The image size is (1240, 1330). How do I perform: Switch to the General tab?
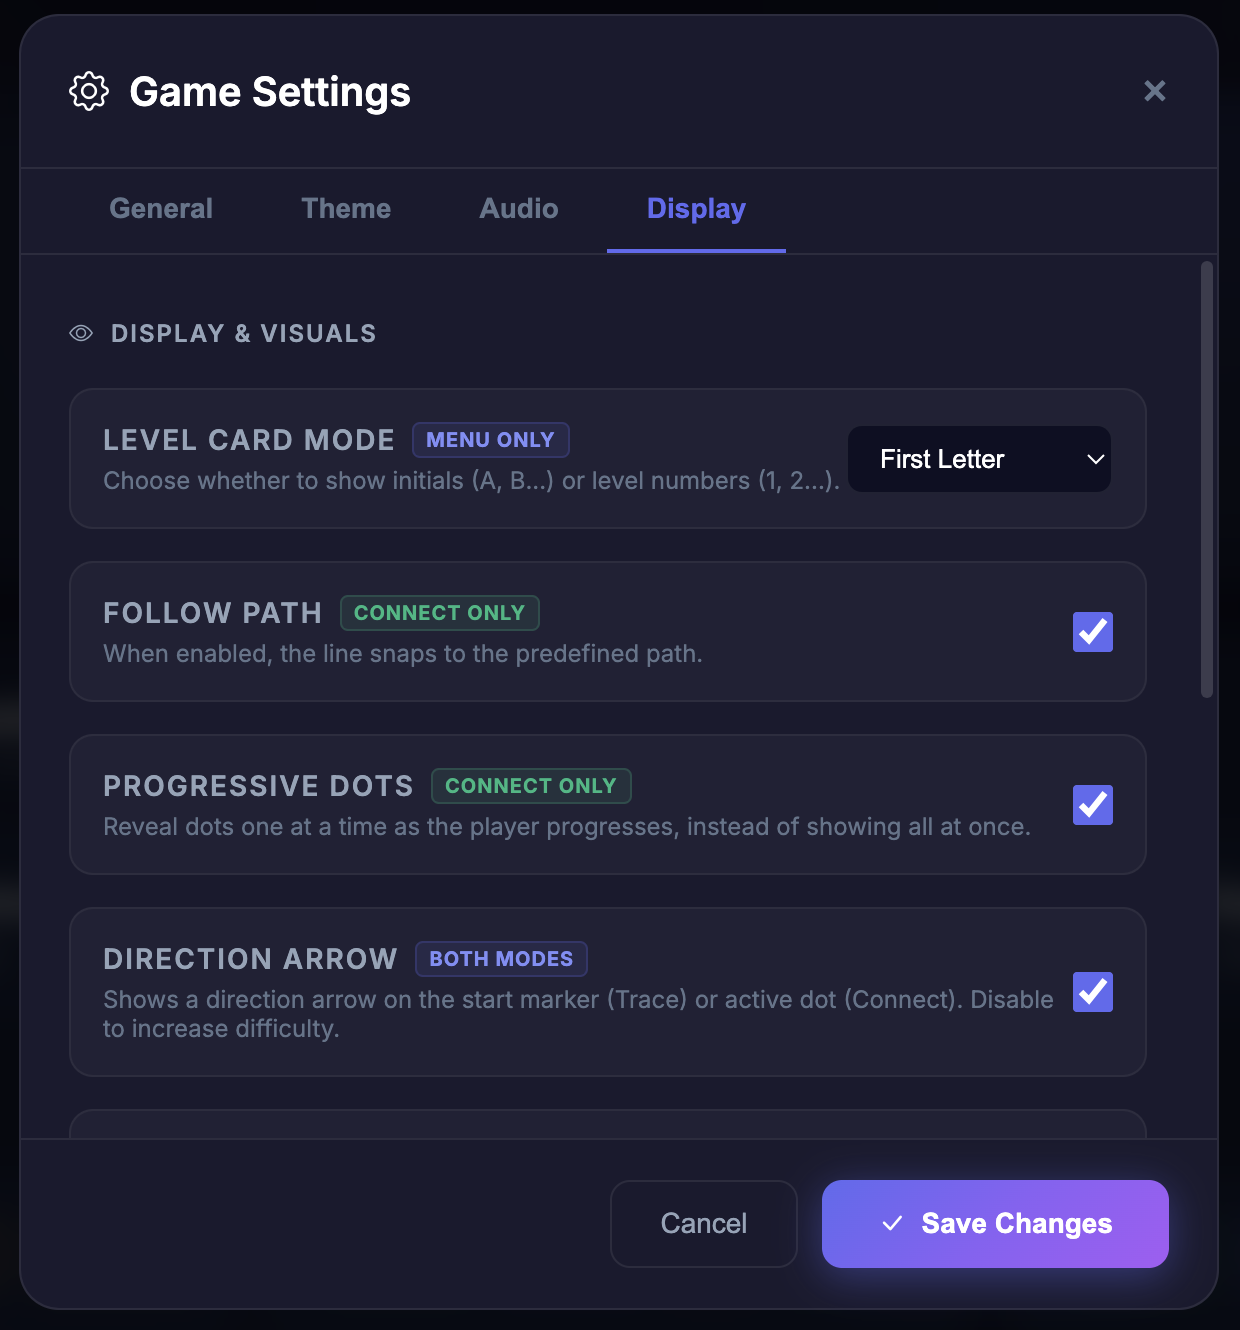coord(160,209)
